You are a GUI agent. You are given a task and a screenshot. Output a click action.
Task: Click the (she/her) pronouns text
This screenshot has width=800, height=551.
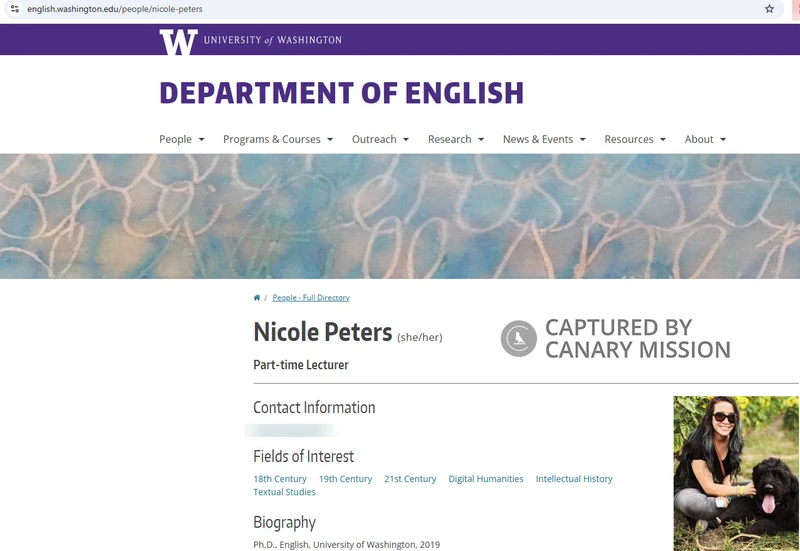coord(420,337)
